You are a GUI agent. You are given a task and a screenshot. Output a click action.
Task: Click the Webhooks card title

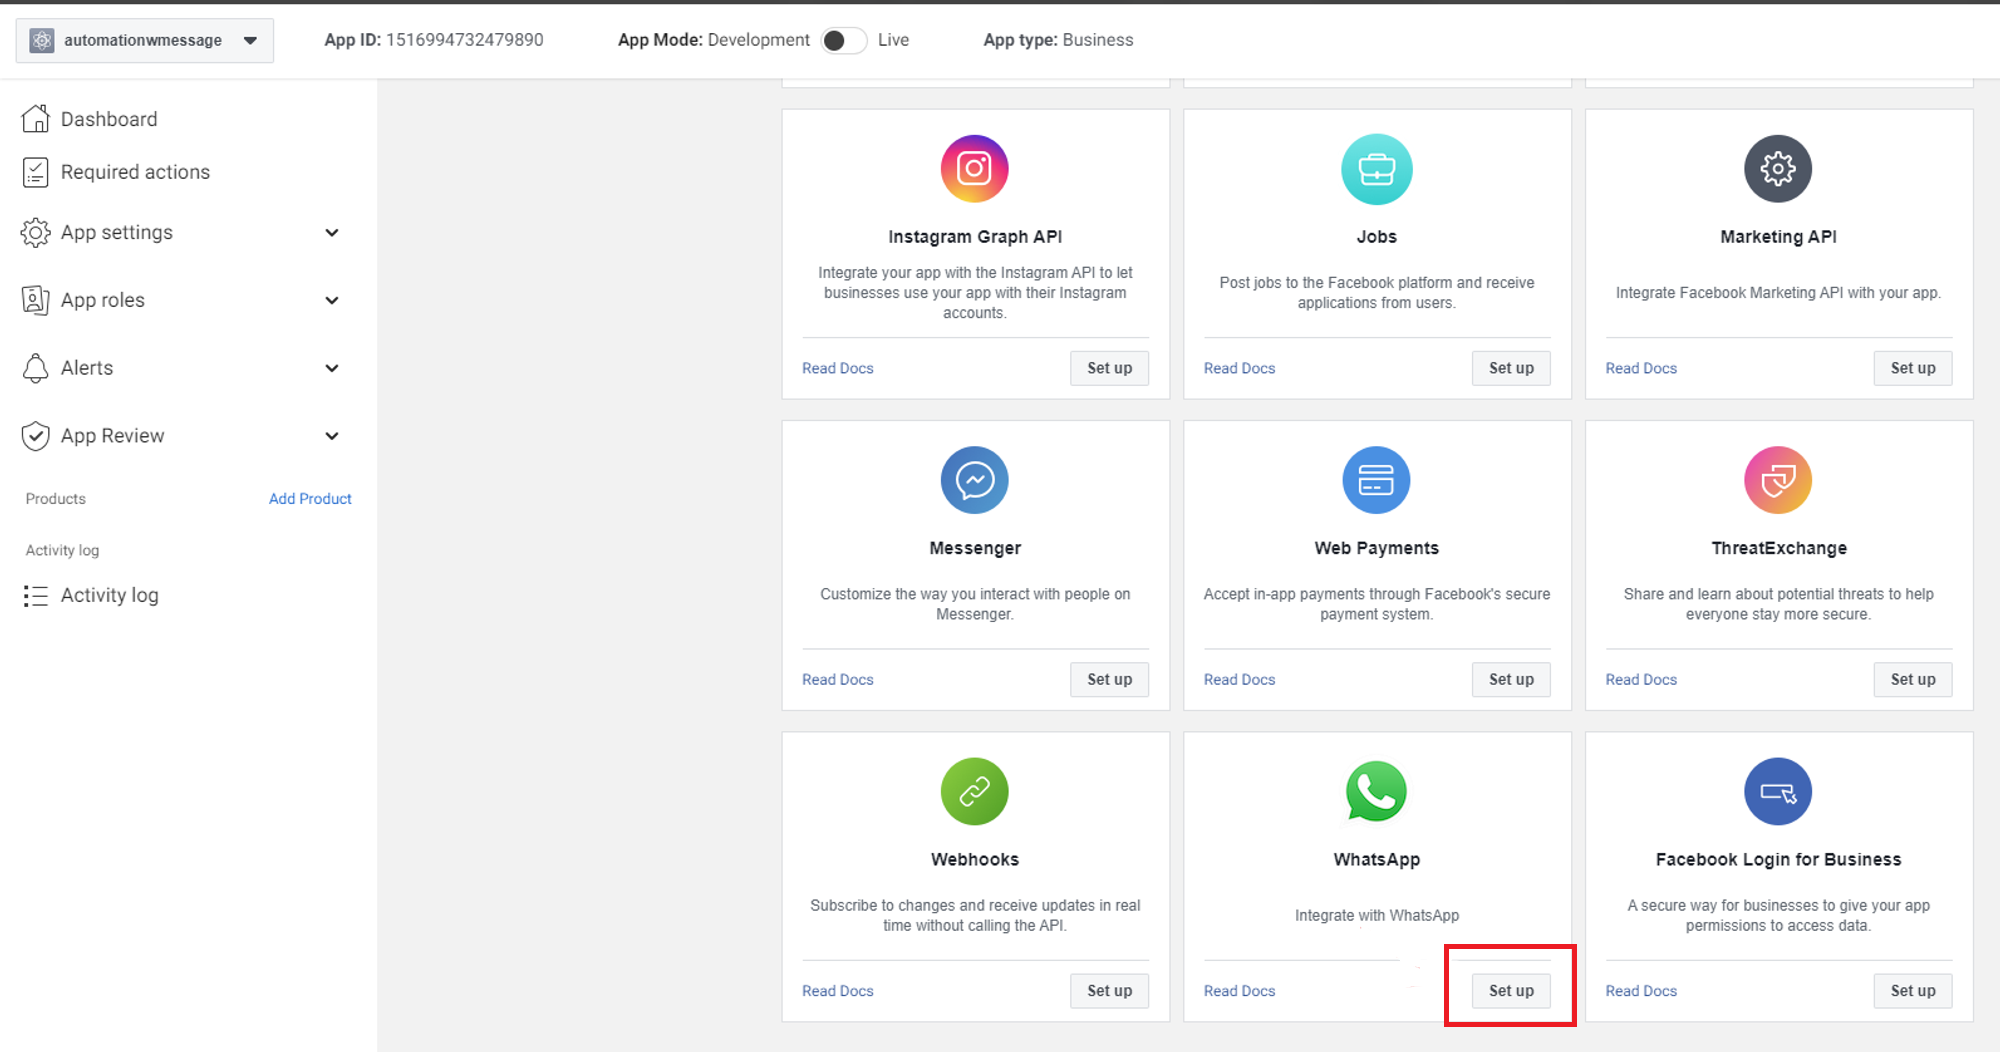[x=975, y=859]
